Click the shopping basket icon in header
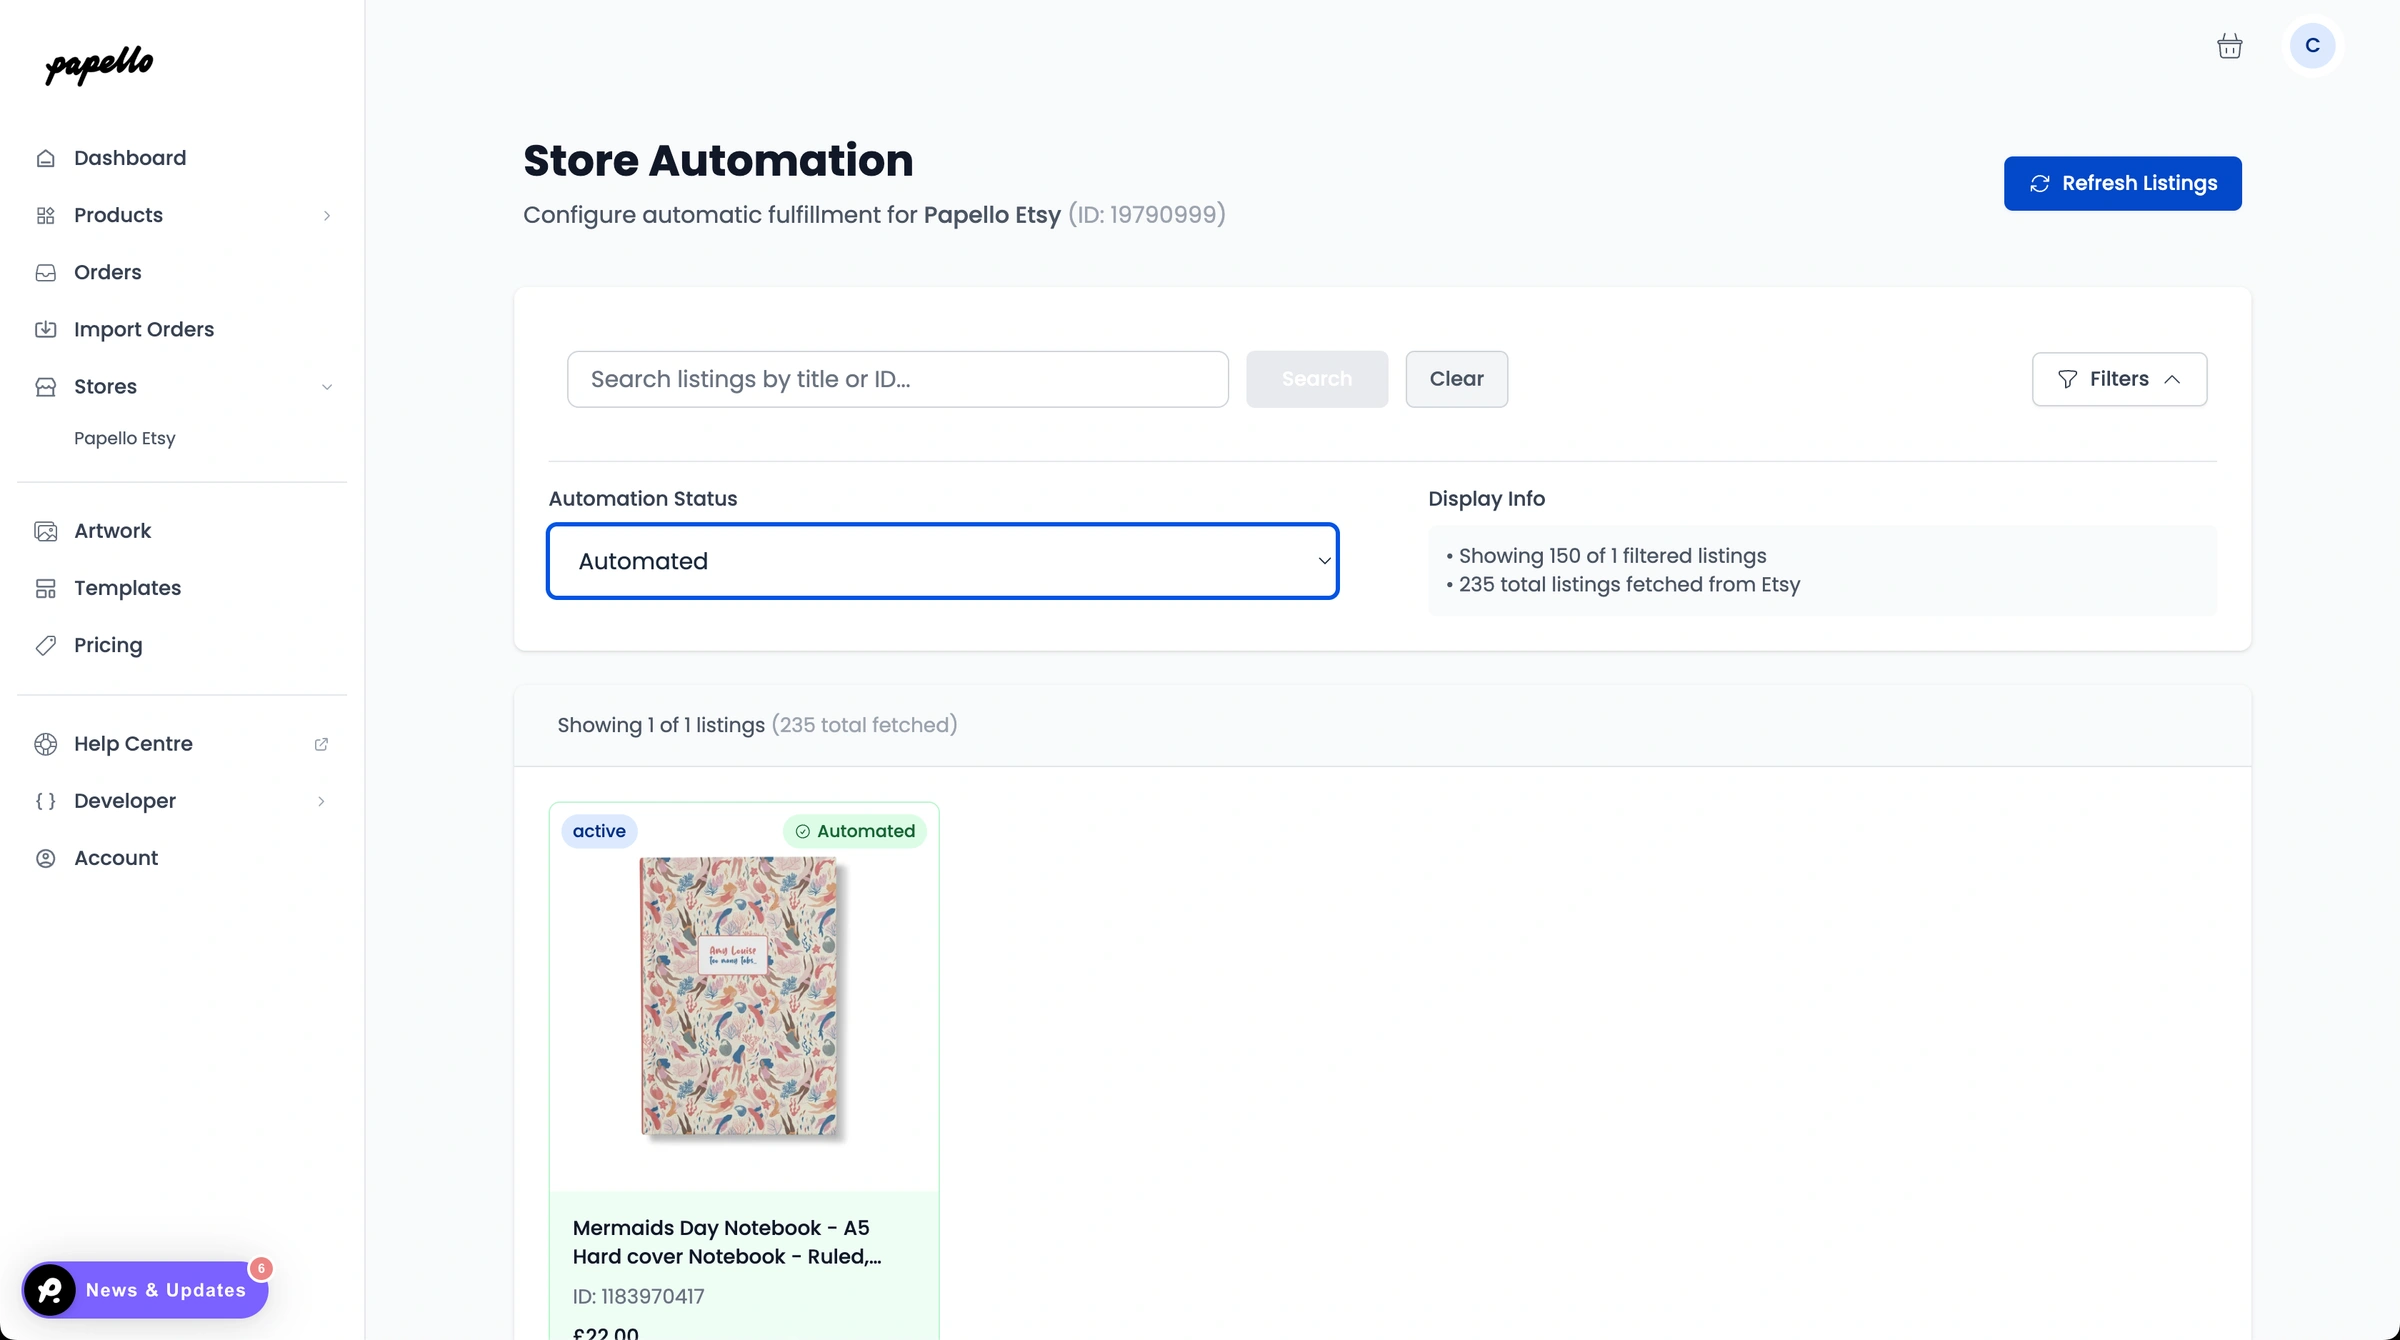The width and height of the screenshot is (2400, 1340). tap(2230, 45)
